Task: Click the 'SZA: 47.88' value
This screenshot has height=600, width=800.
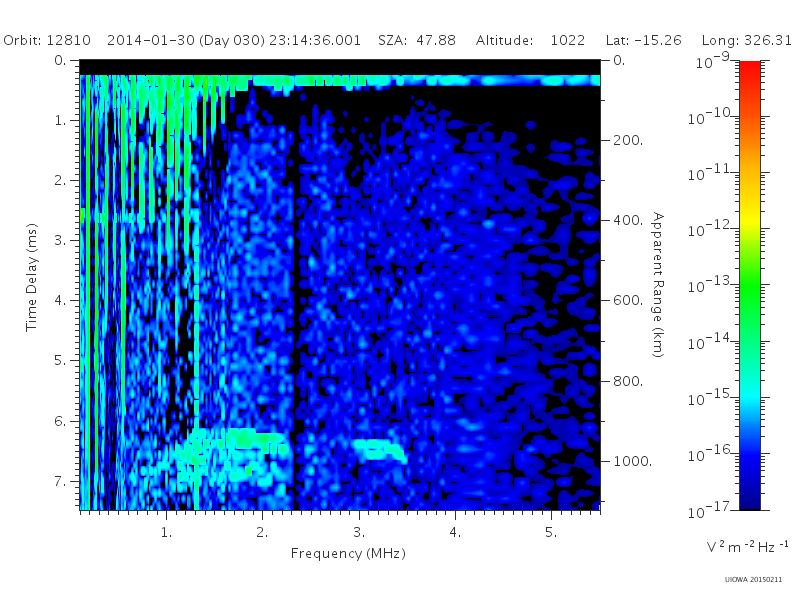Action: (x=417, y=40)
